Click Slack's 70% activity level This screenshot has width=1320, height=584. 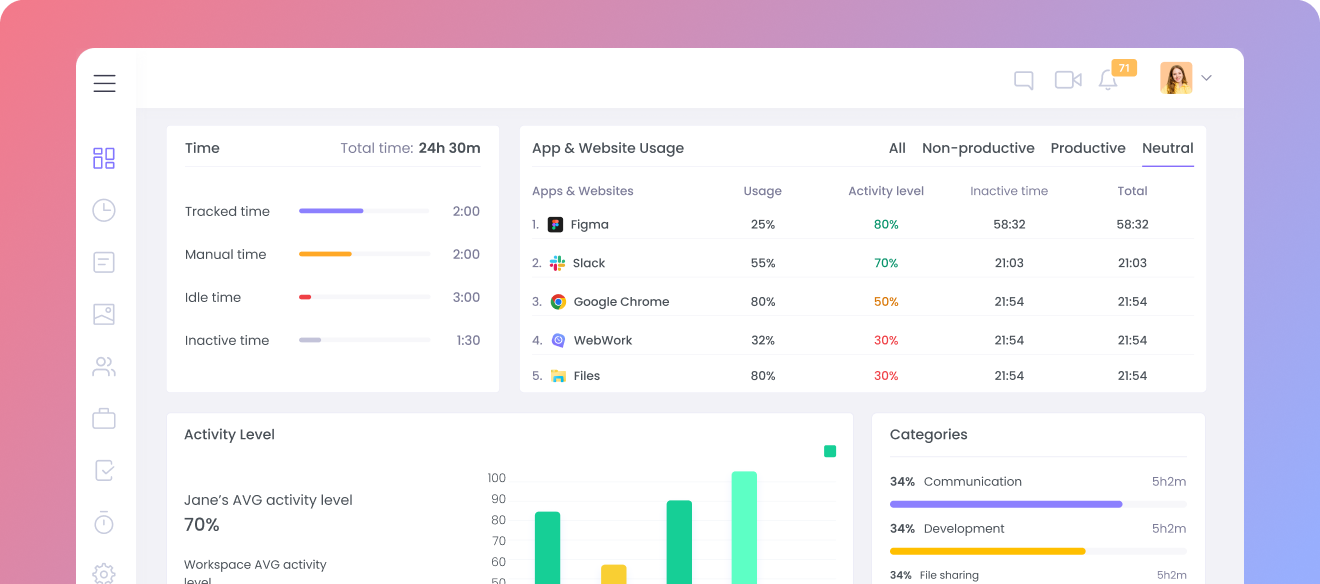886,263
